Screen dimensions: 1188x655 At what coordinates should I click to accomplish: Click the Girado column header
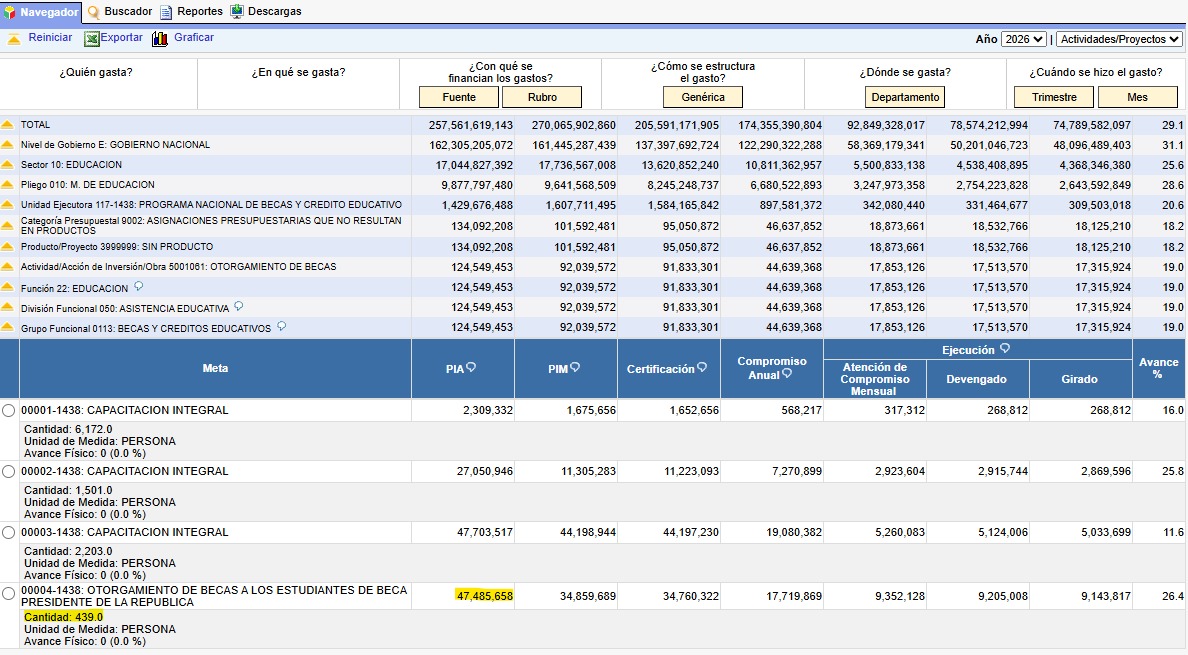pyautogui.click(x=1080, y=379)
